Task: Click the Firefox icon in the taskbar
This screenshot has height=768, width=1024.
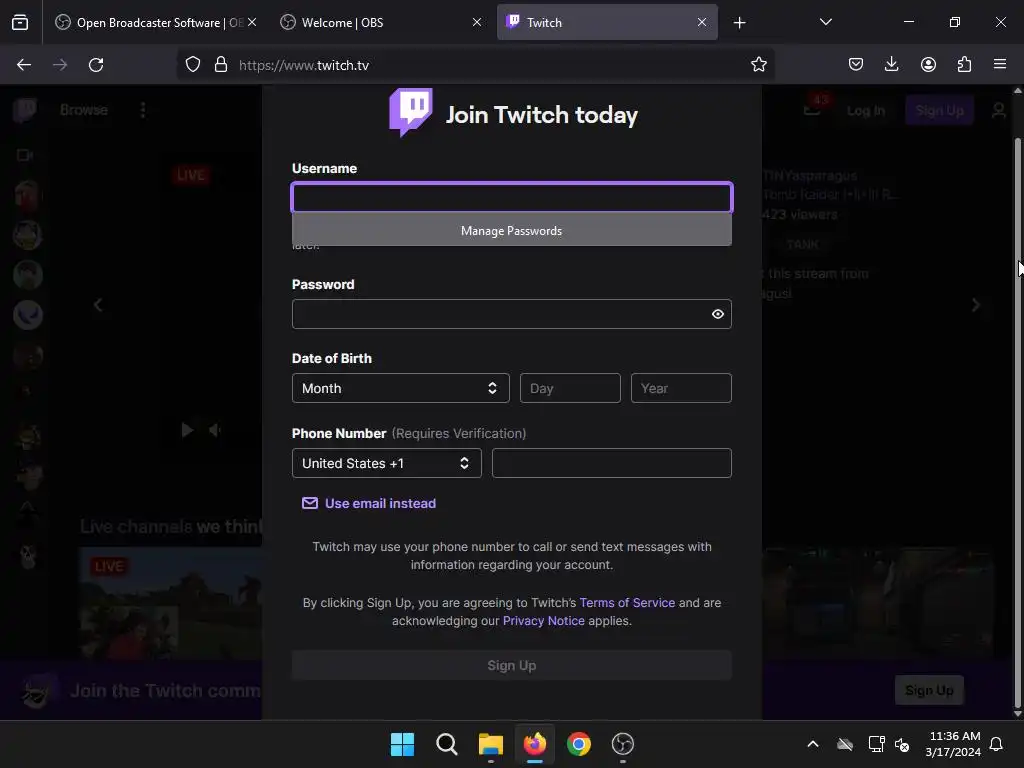Action: click(535, 744)
